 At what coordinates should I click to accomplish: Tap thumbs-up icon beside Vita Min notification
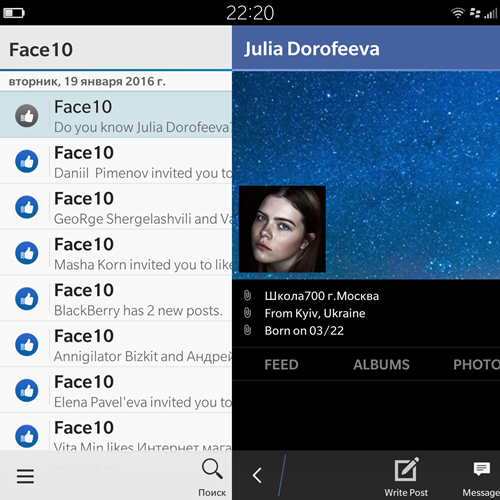(x=27, y=436)
